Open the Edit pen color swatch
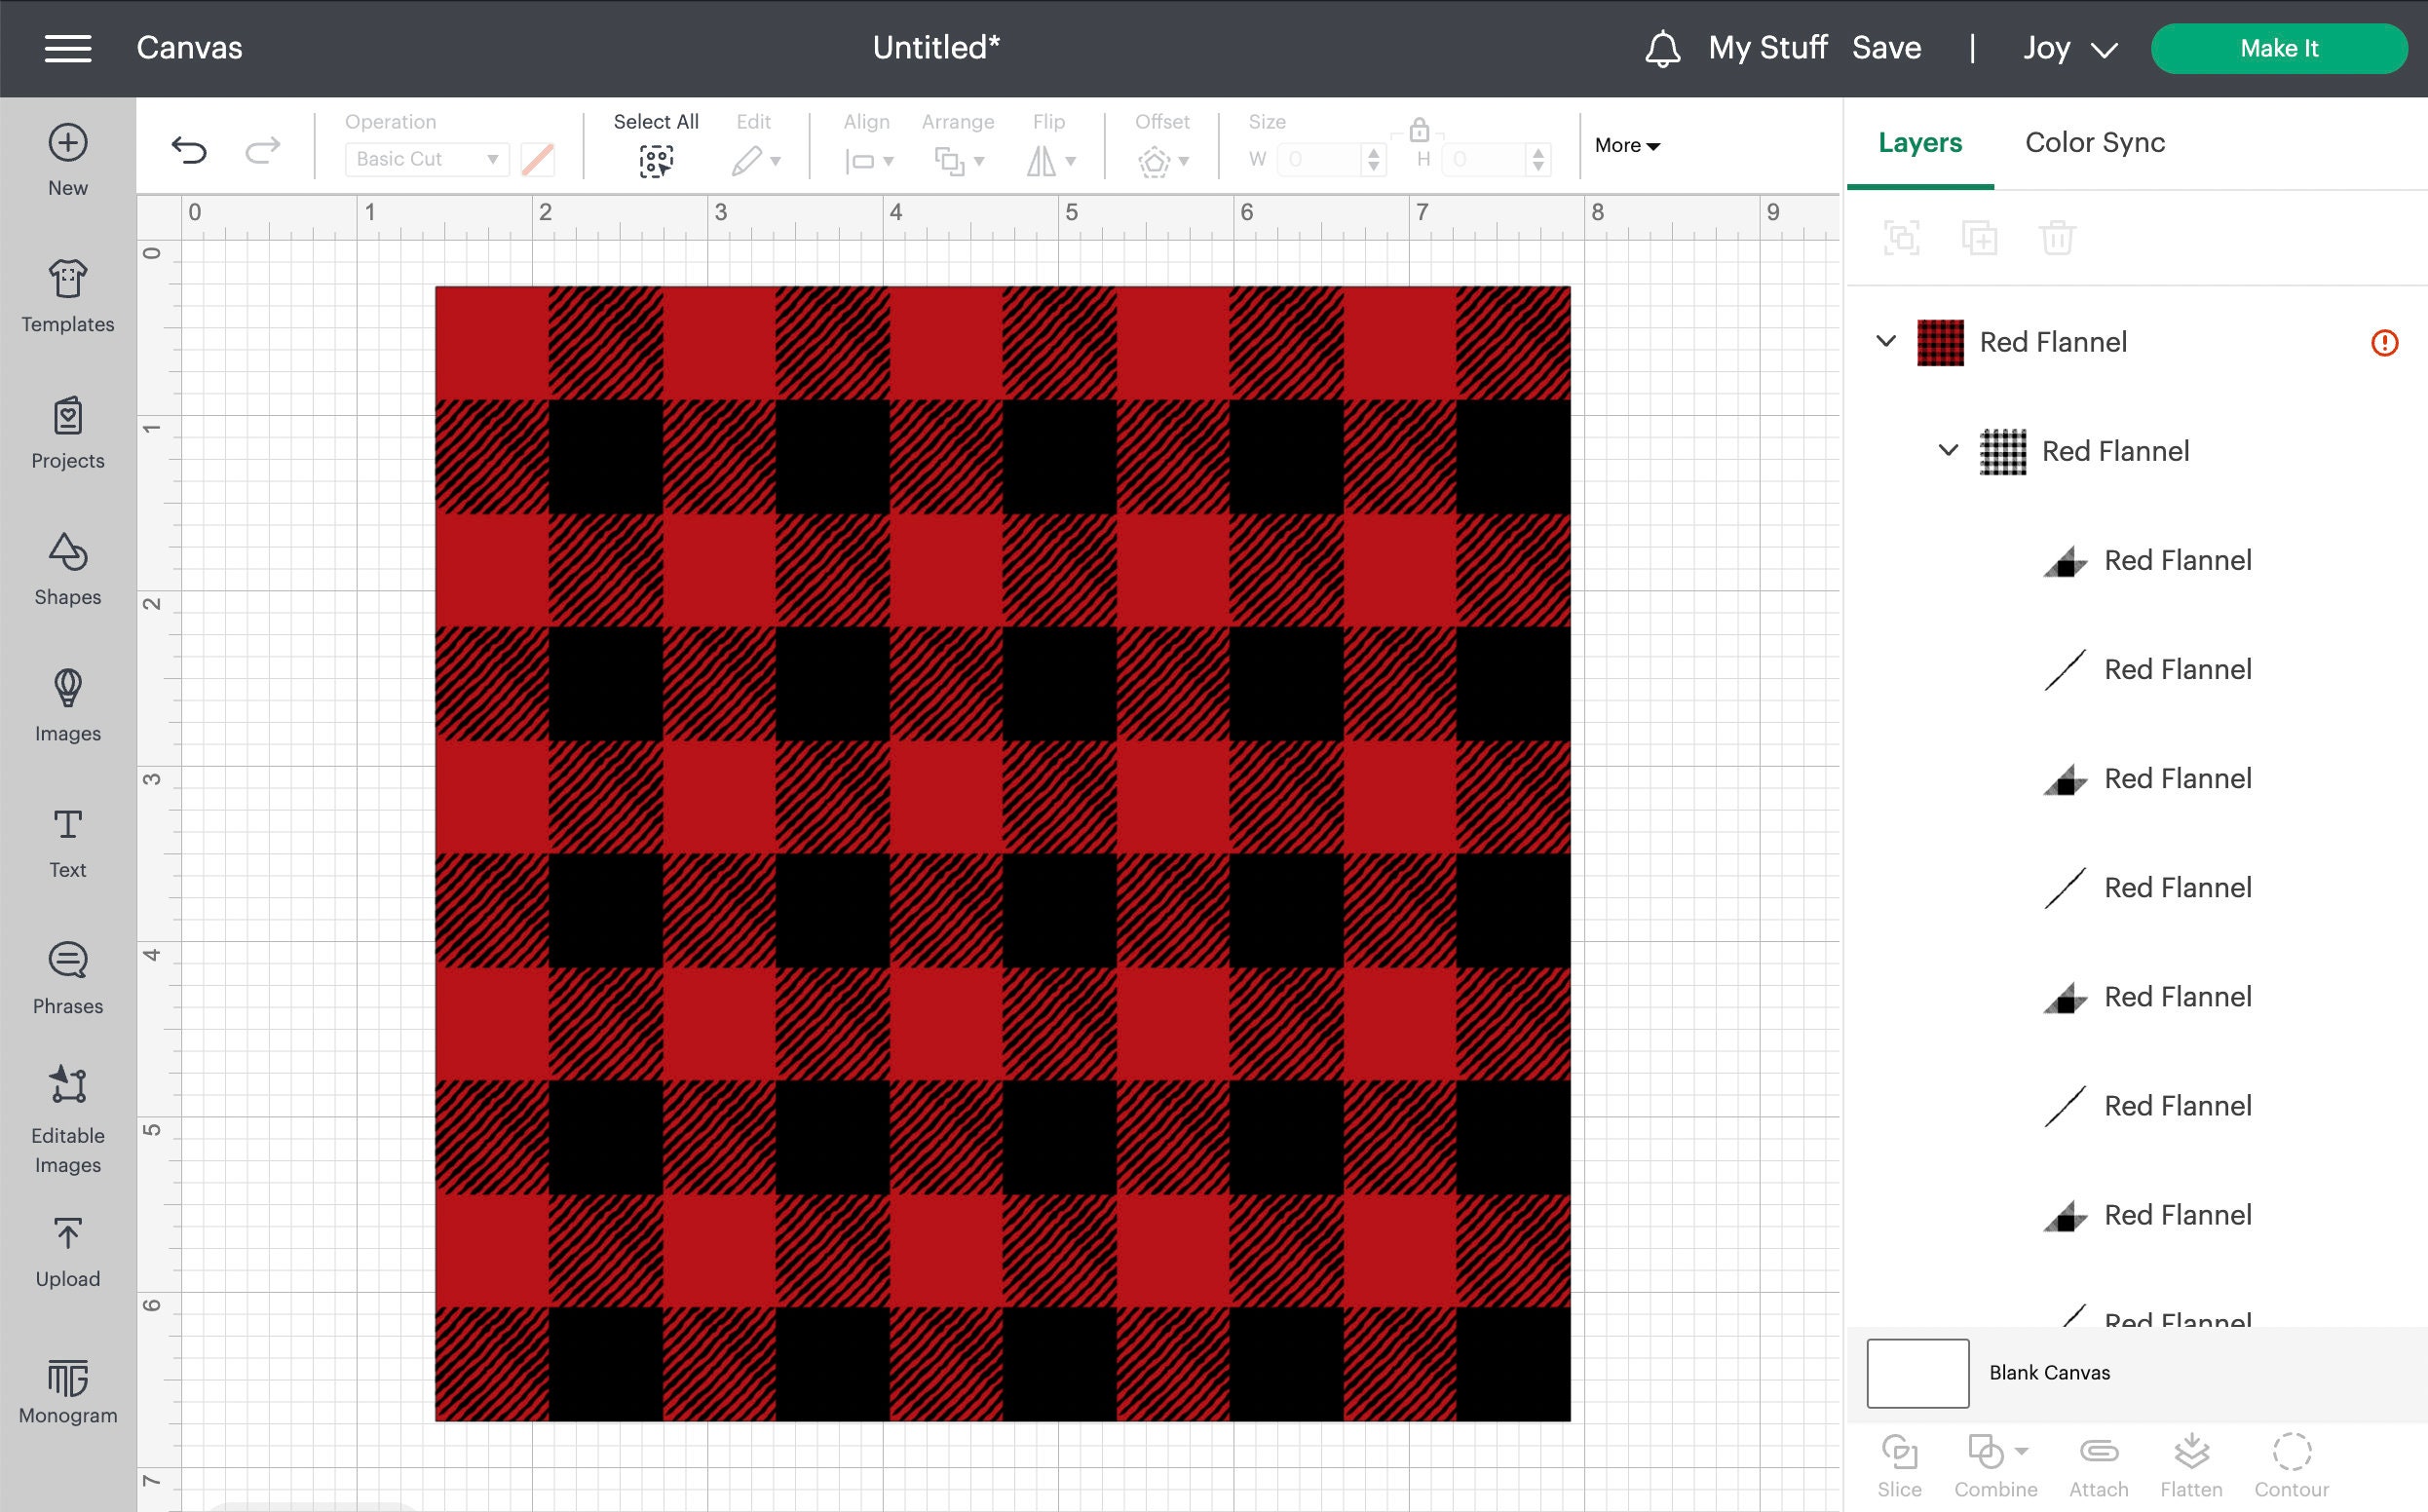The width and height of the screenshot is (2428, 1512). (x=538, y=158)
